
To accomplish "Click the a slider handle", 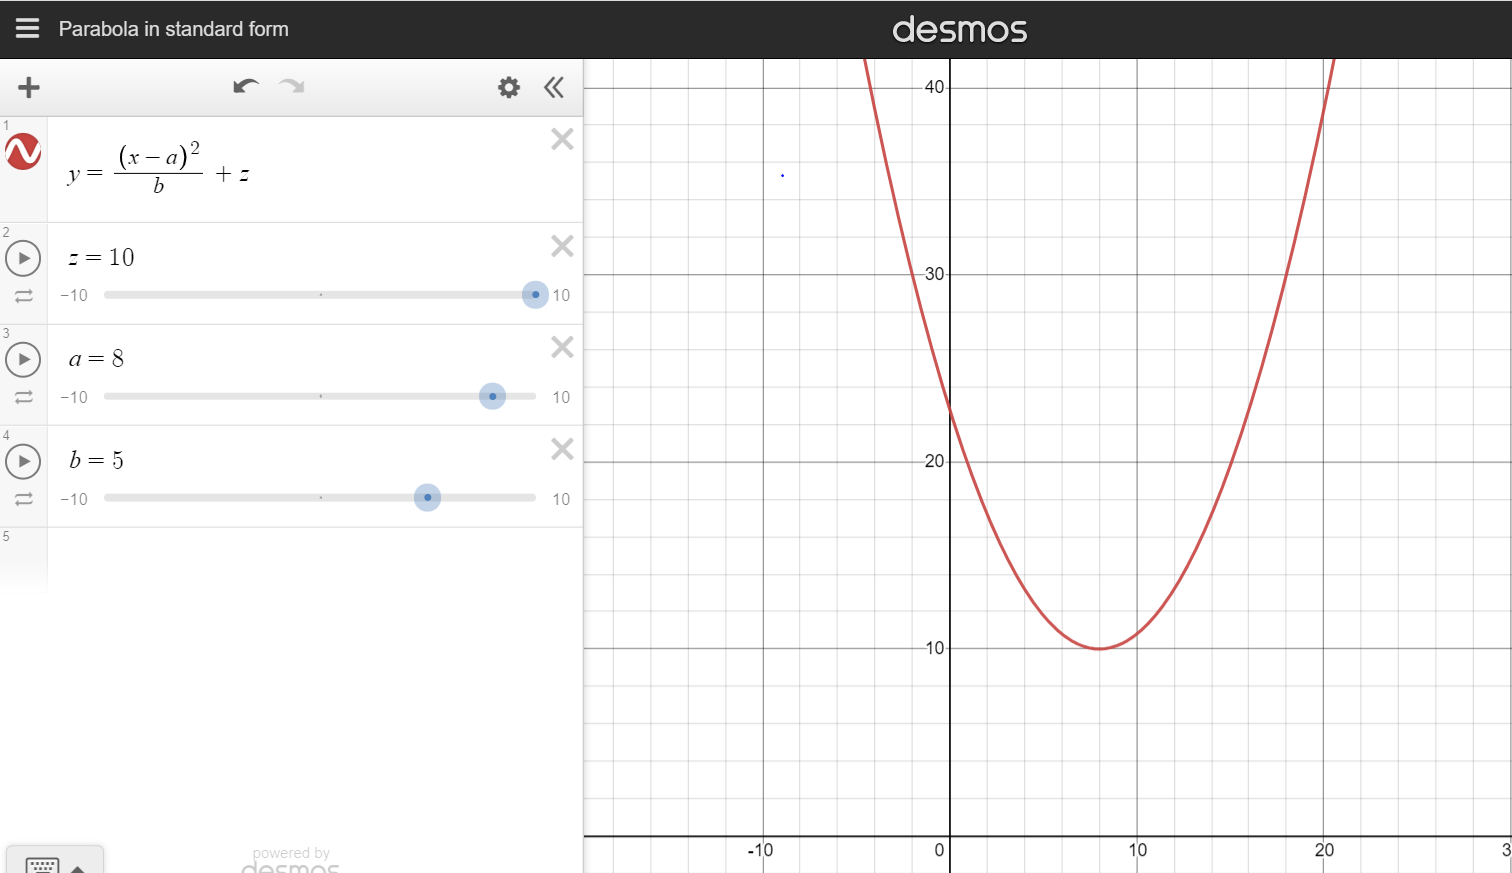I will [x=492, y=396].
